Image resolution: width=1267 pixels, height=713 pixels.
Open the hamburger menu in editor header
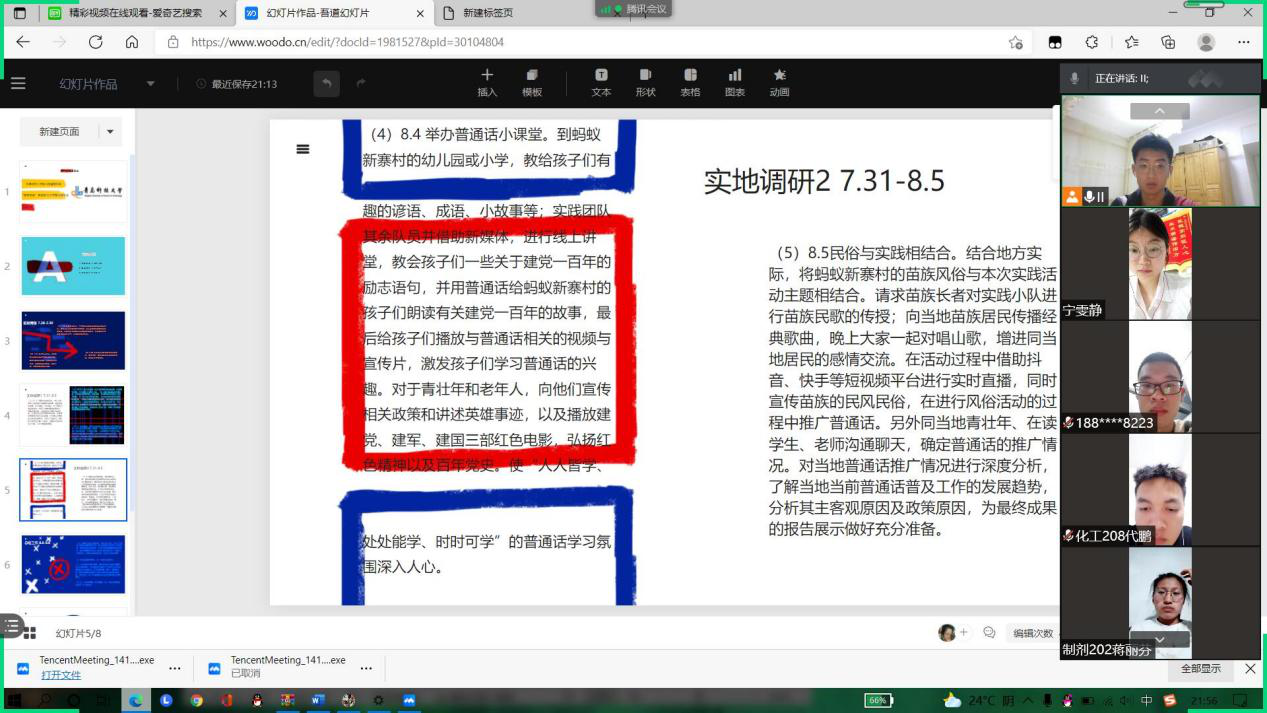(18, 84)
